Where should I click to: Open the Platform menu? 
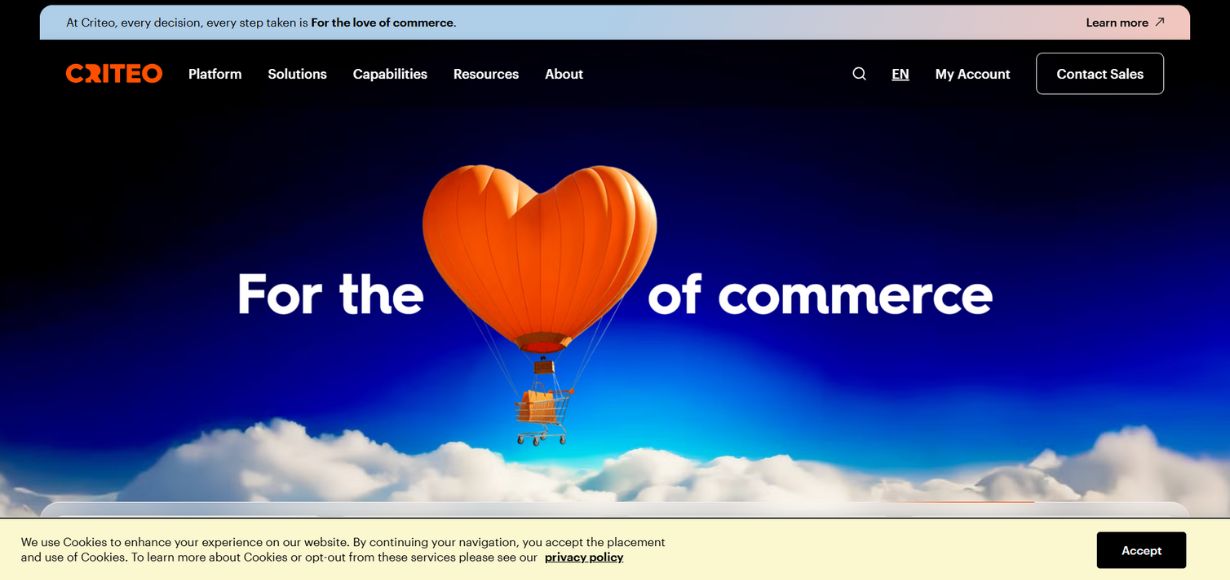[214, 73]
